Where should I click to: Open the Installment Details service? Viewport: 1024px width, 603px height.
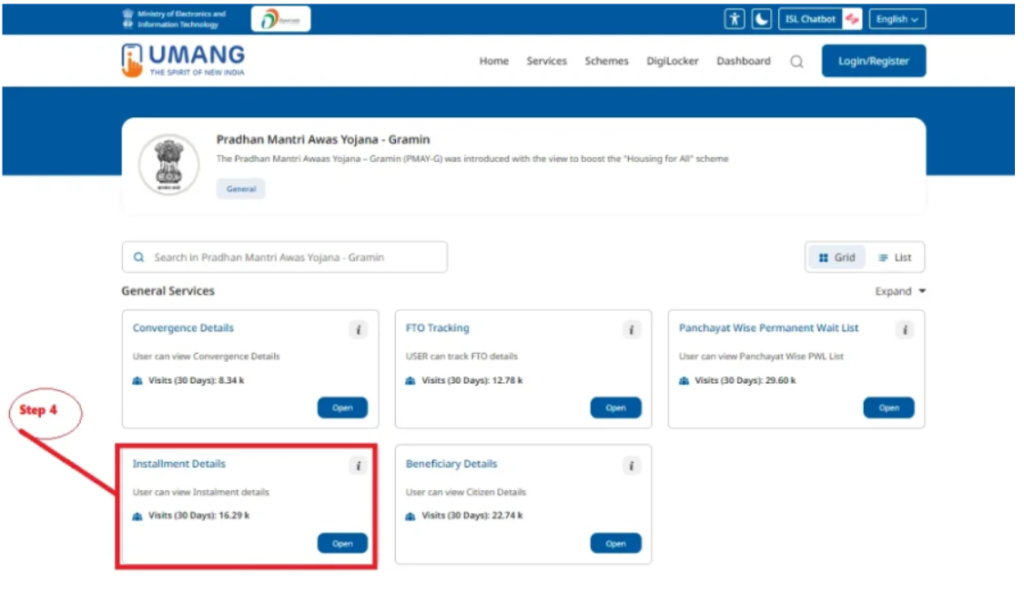[x=342, y=544]
